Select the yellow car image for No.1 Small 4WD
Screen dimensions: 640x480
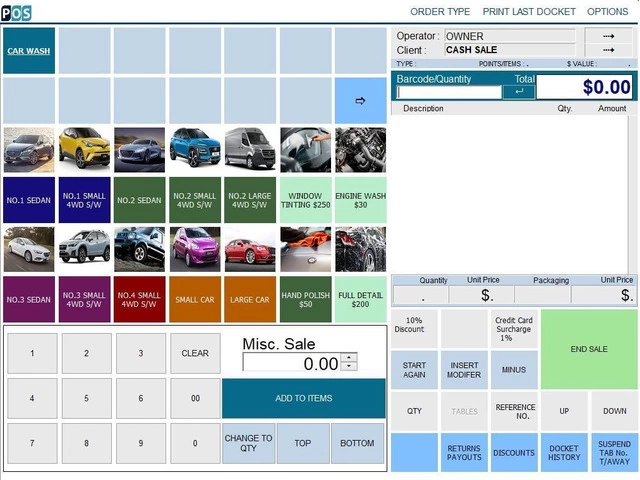click(84, 150)
